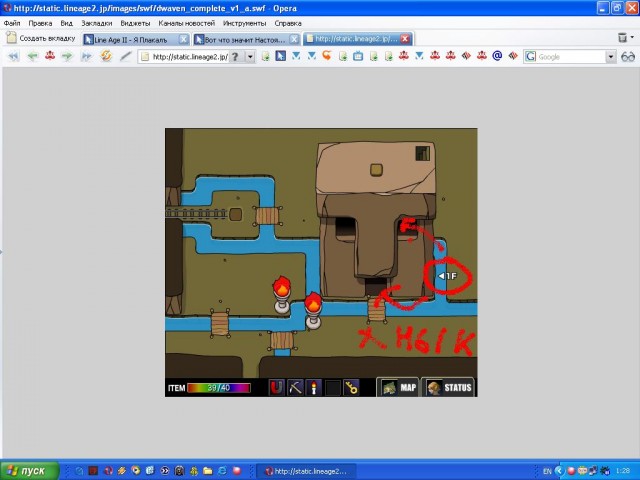Open the Справка menu
Image resolution: width=640 pixels, height=480 pixels.
pos(288,23)
